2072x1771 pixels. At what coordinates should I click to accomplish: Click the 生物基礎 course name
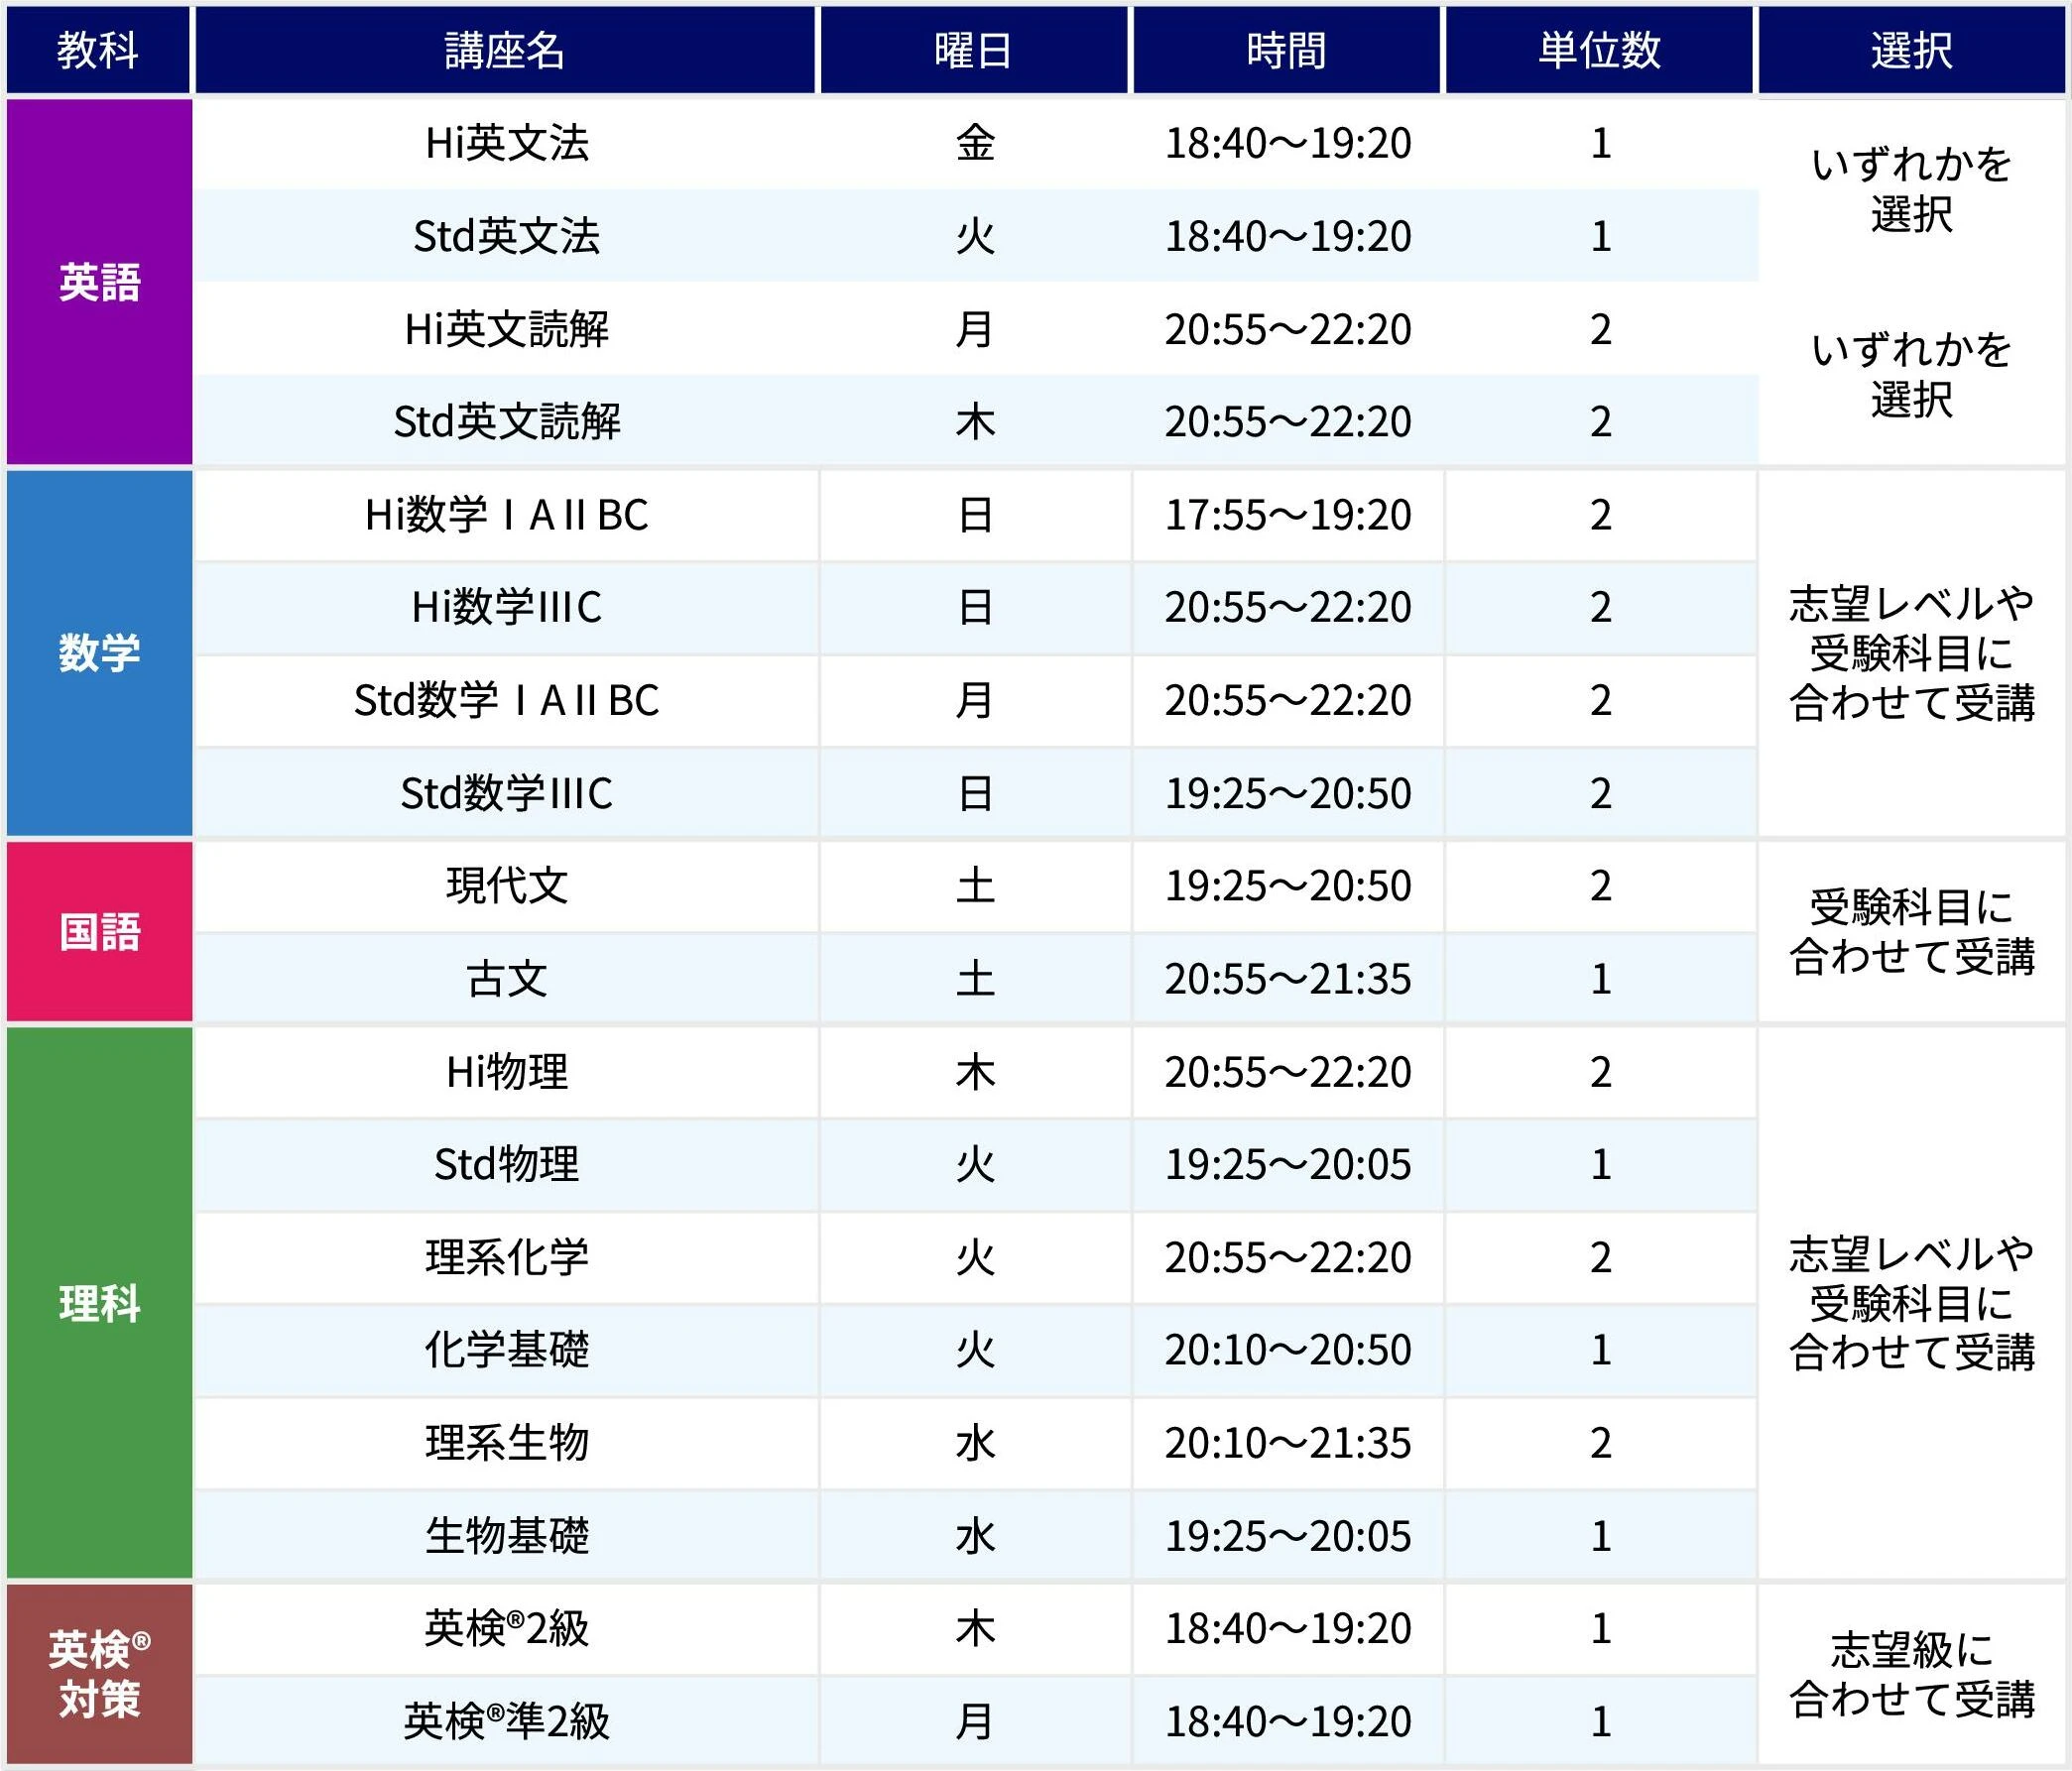[507, 1535]
